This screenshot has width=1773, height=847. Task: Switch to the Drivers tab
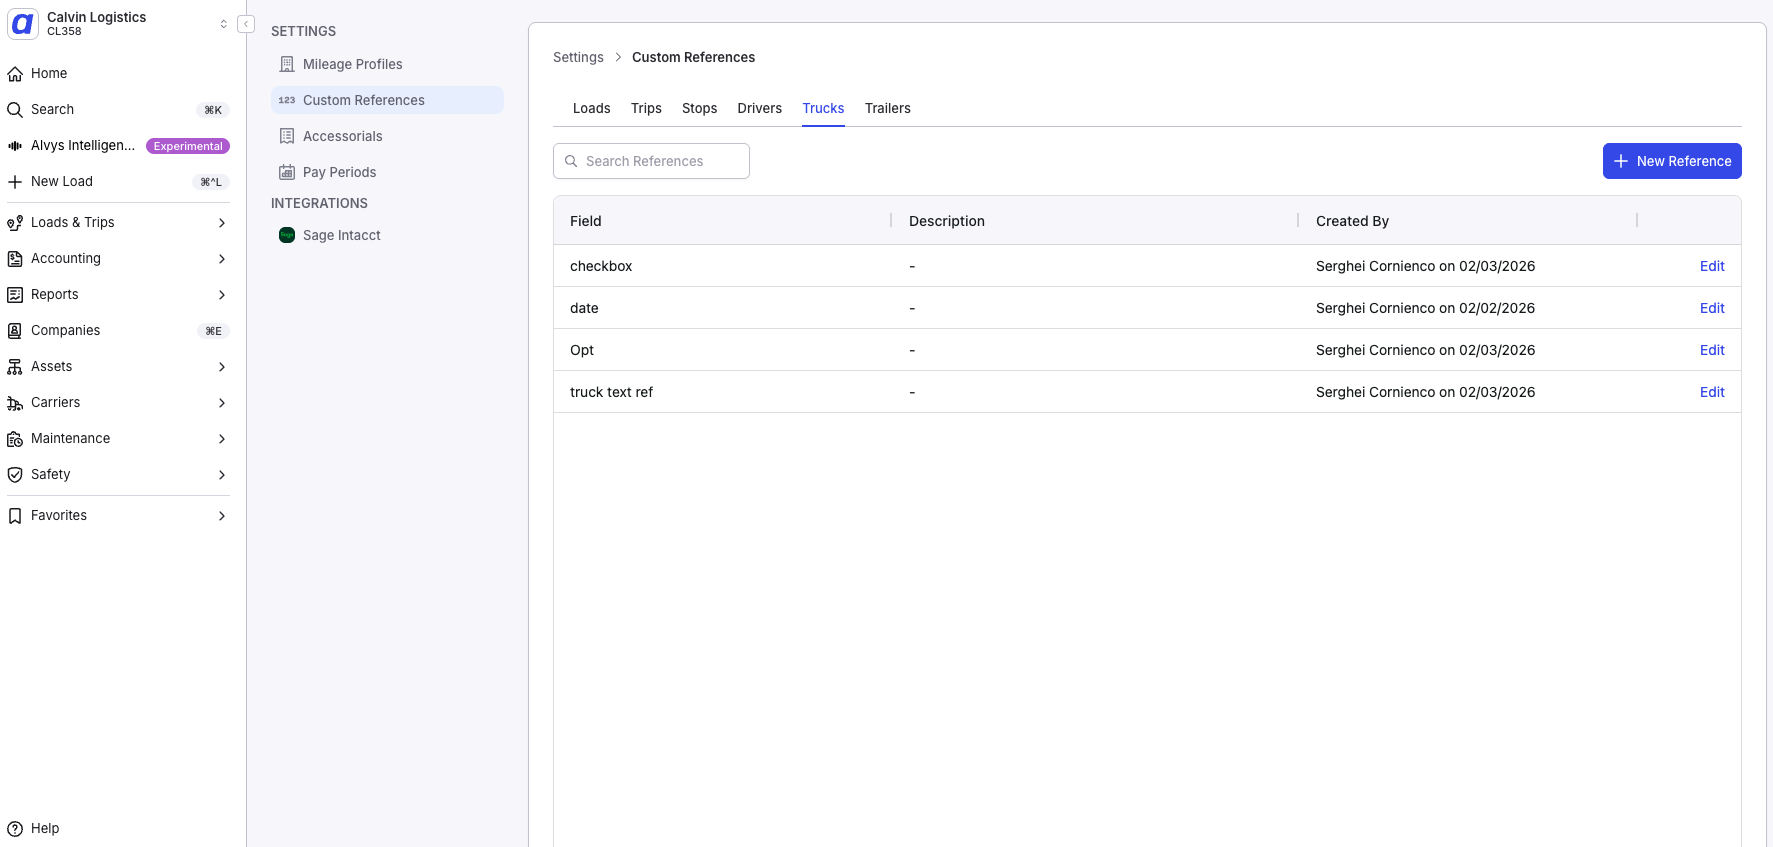(x=760, y=108)
